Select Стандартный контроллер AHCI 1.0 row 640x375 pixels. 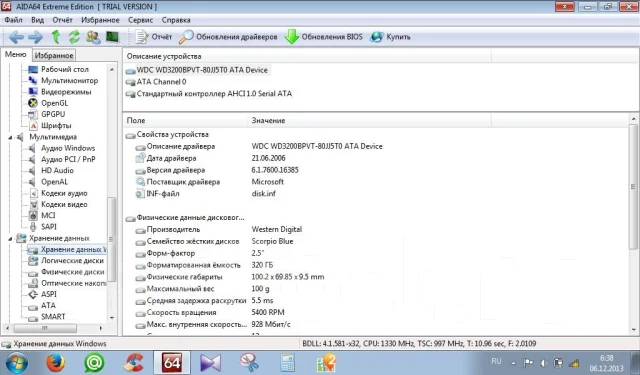214,94
